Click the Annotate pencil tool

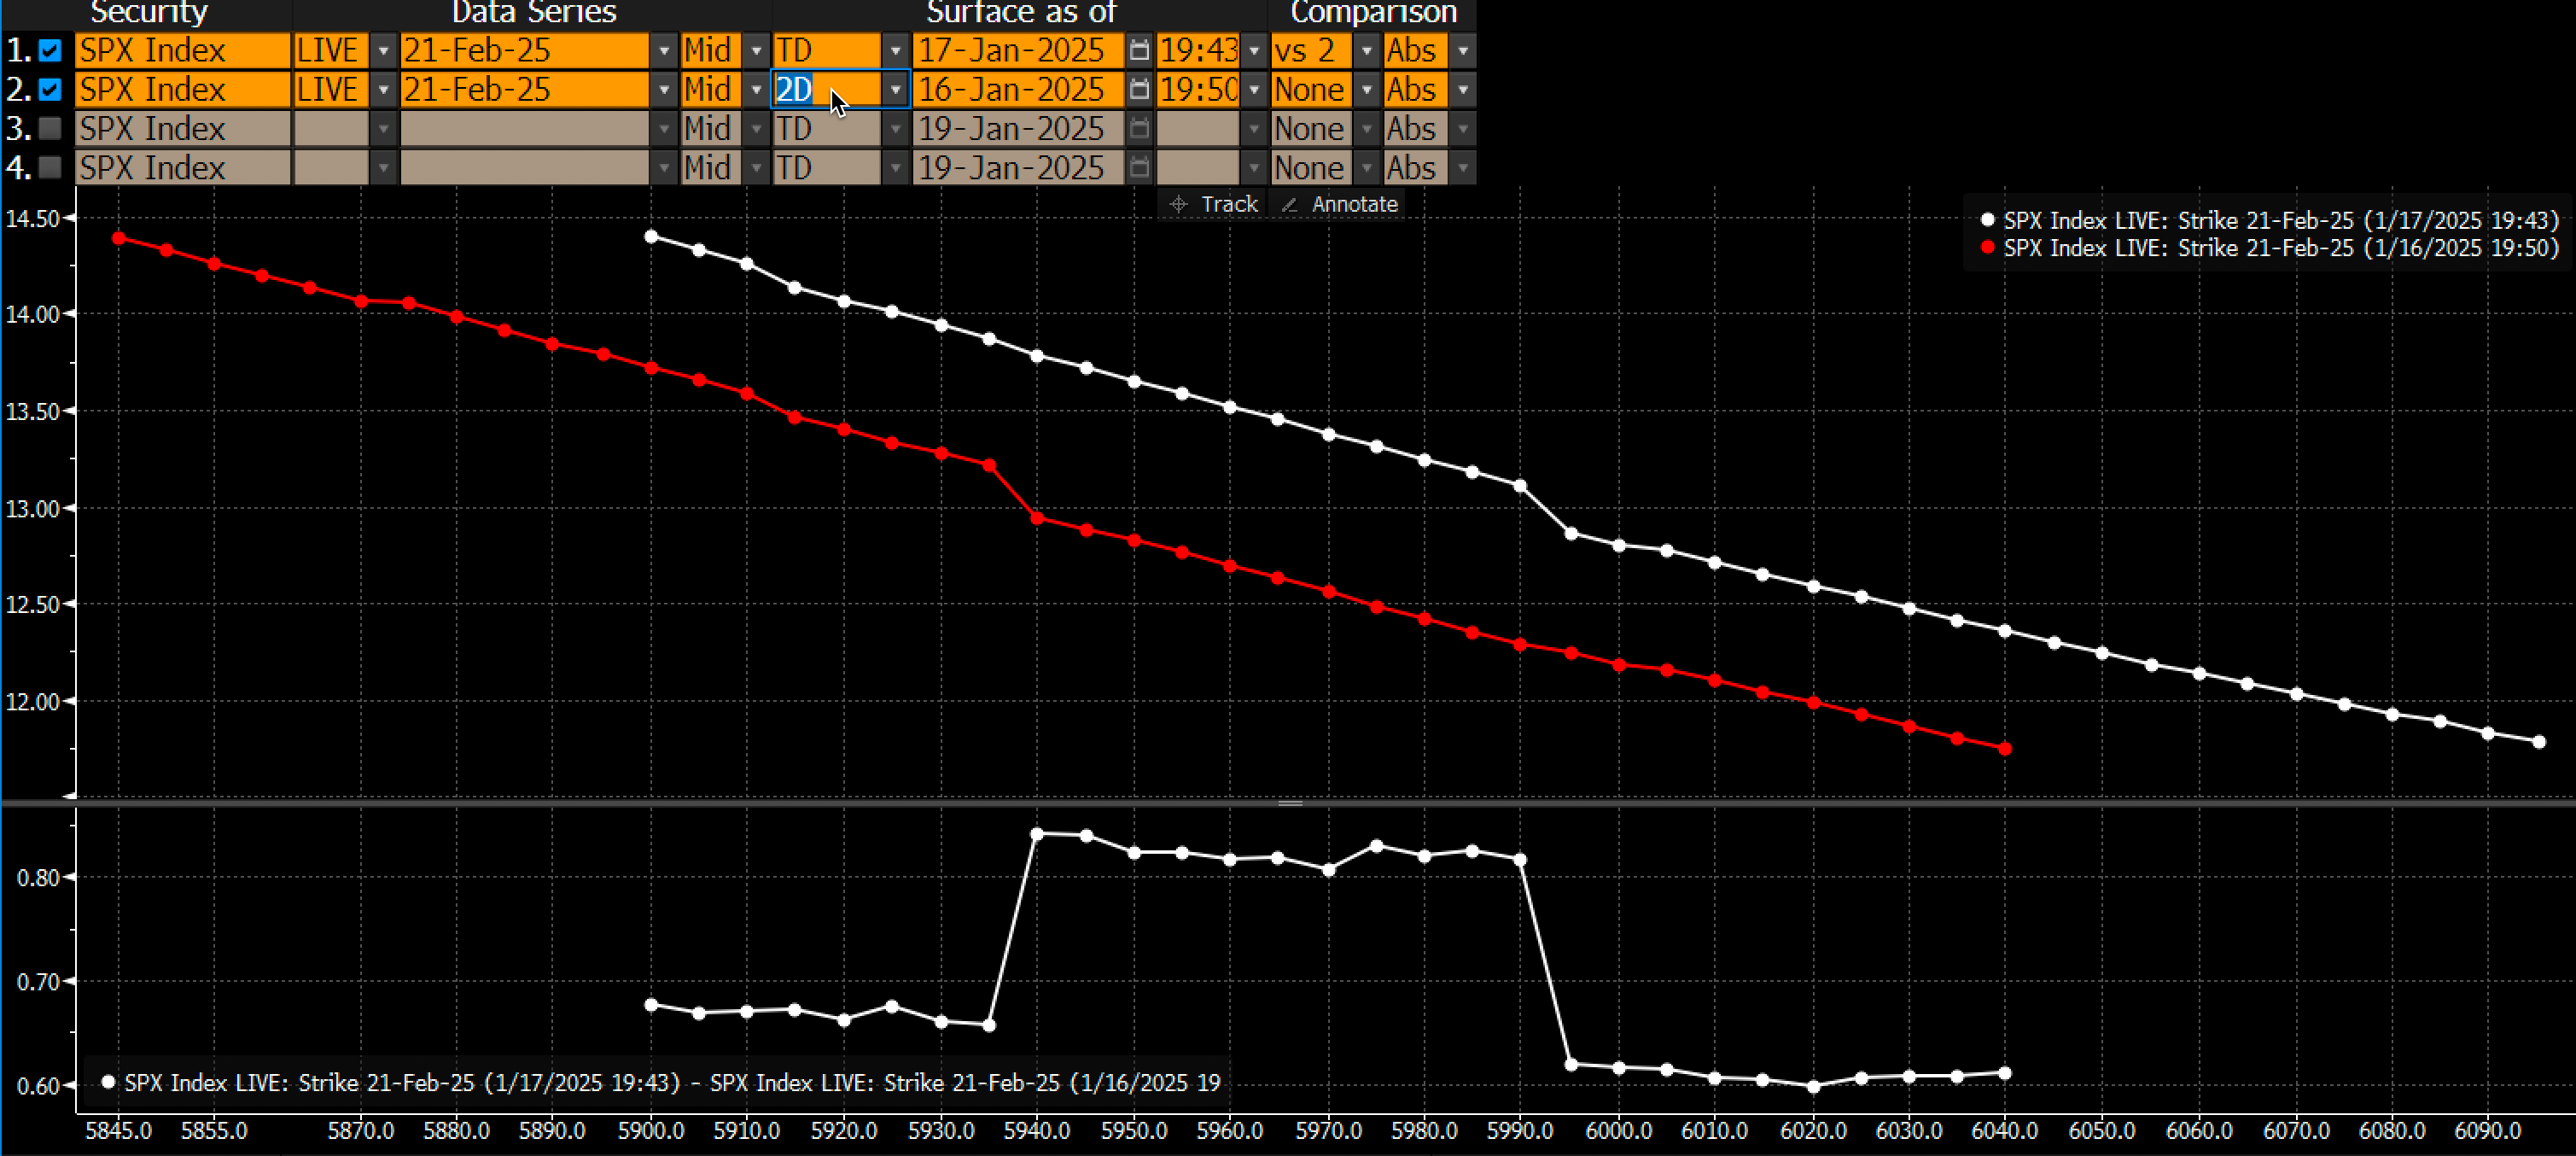click(x=1342, y=204)
